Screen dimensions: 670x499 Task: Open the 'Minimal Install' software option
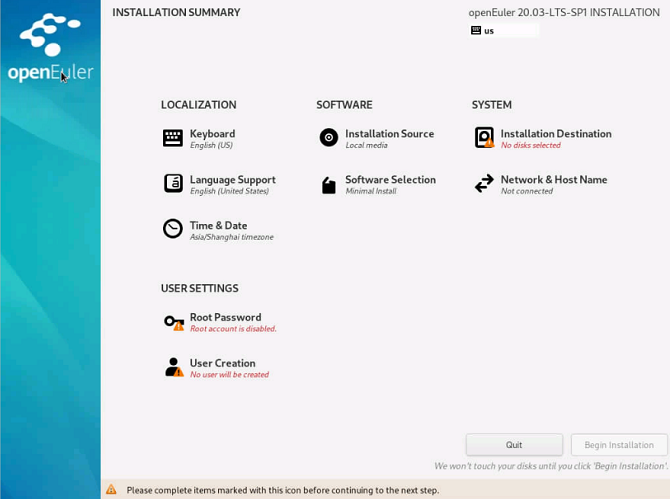click(x=371, y=191)
